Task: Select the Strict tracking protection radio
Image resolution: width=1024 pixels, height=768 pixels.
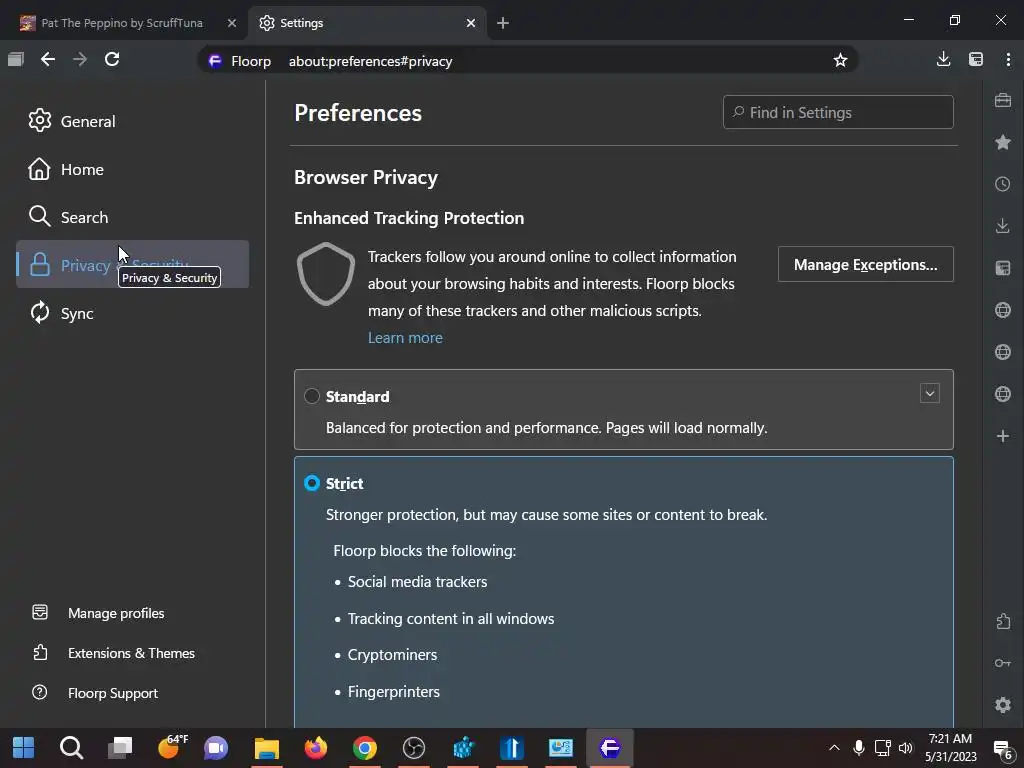Action: click(x=312, y=483)
